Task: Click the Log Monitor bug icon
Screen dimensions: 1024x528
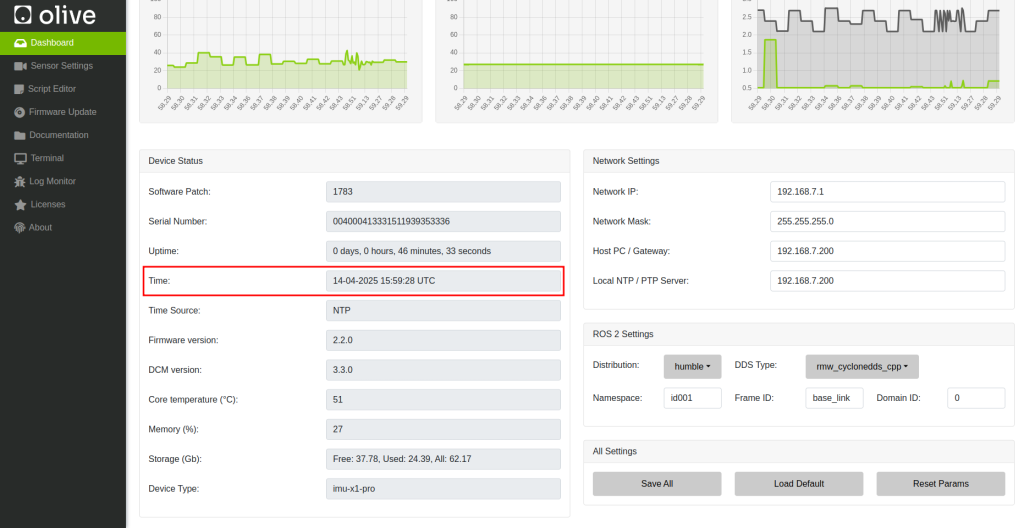Action: click(20, 181)
